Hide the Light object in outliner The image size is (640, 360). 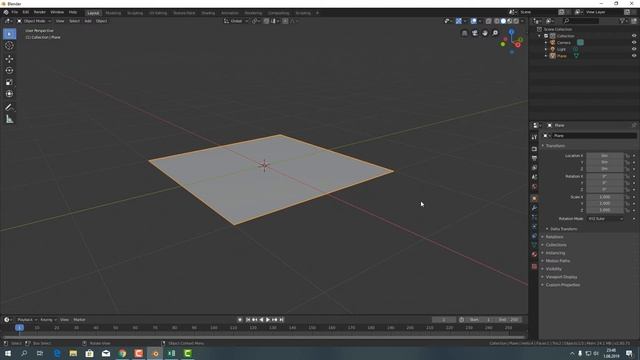tap(634, 49)
